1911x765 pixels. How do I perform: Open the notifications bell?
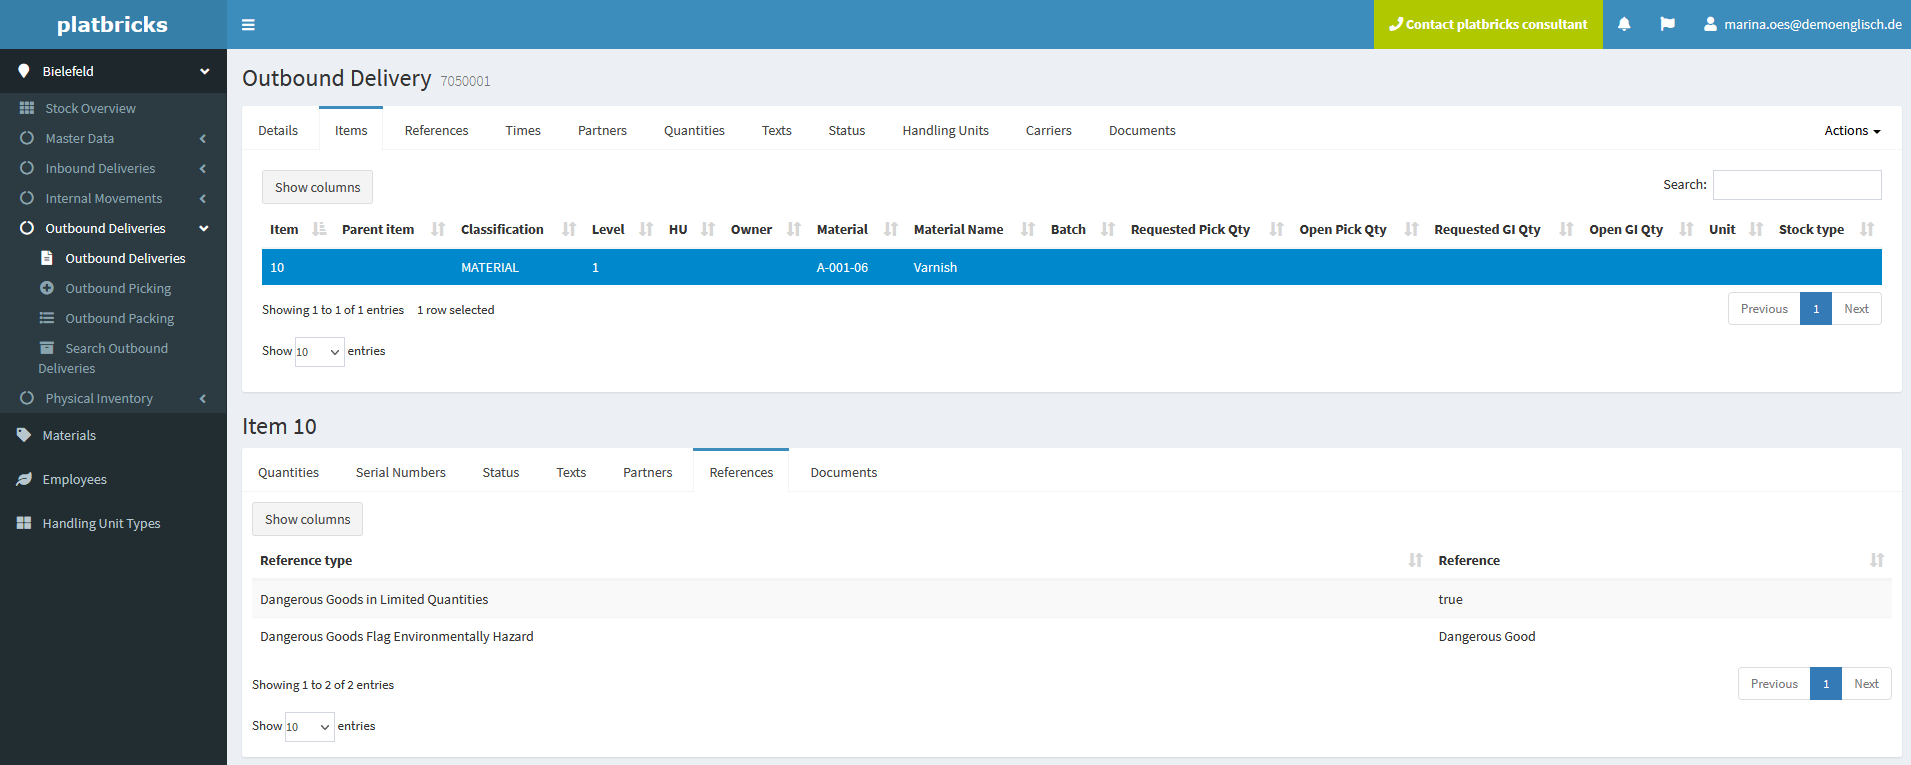pyautogui.click(x=1624, y=24)
